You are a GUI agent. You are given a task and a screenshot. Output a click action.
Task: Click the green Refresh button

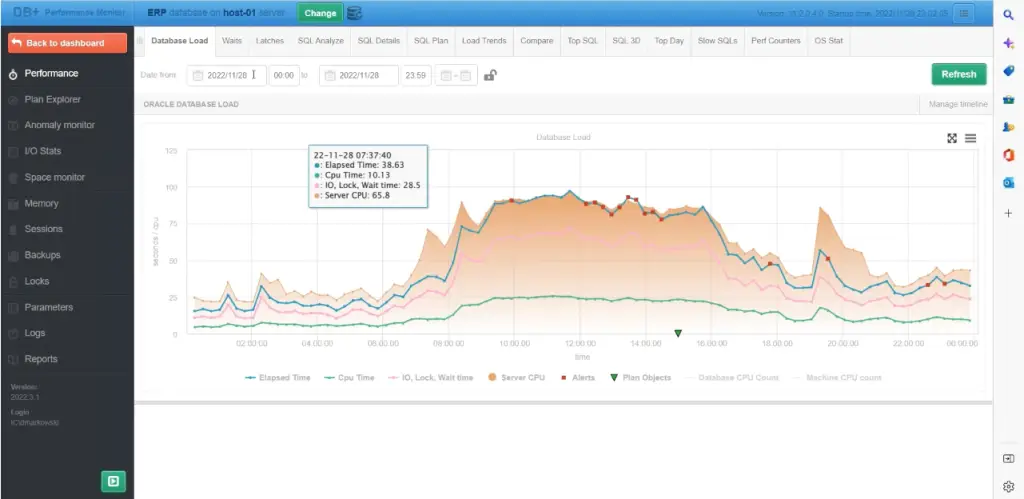(x=959, y=74)
